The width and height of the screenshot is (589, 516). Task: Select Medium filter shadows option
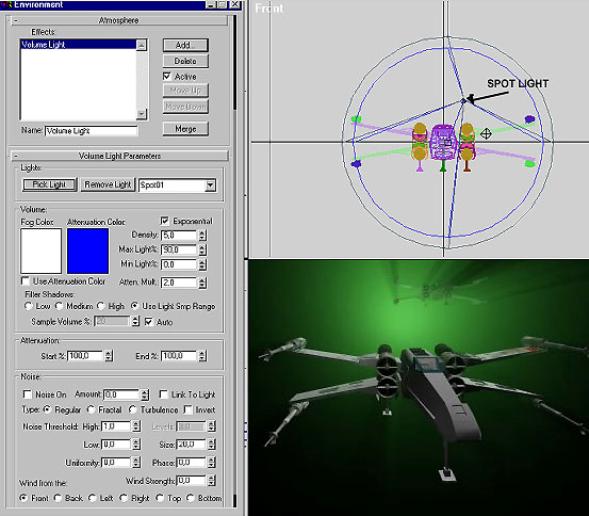point(59,306)
